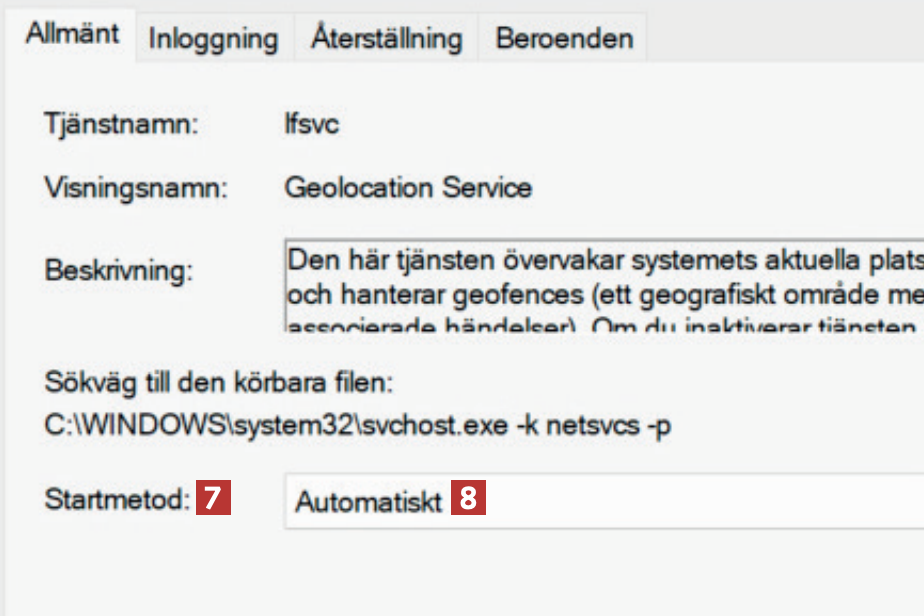Click the Tjänstnamn label
This screenshot has height=616, width=924.
point(121,127)
